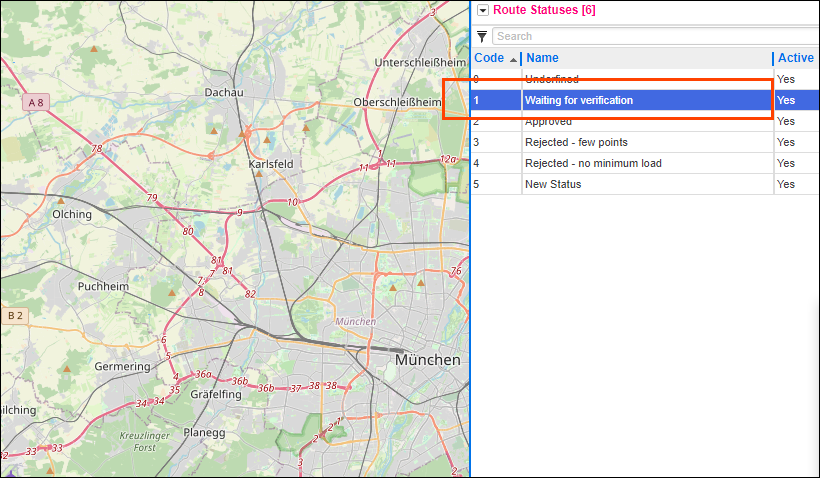Collapse the Route Statuses panel arrow
This screenshot has height=478, width=820.
click(483, 10)
